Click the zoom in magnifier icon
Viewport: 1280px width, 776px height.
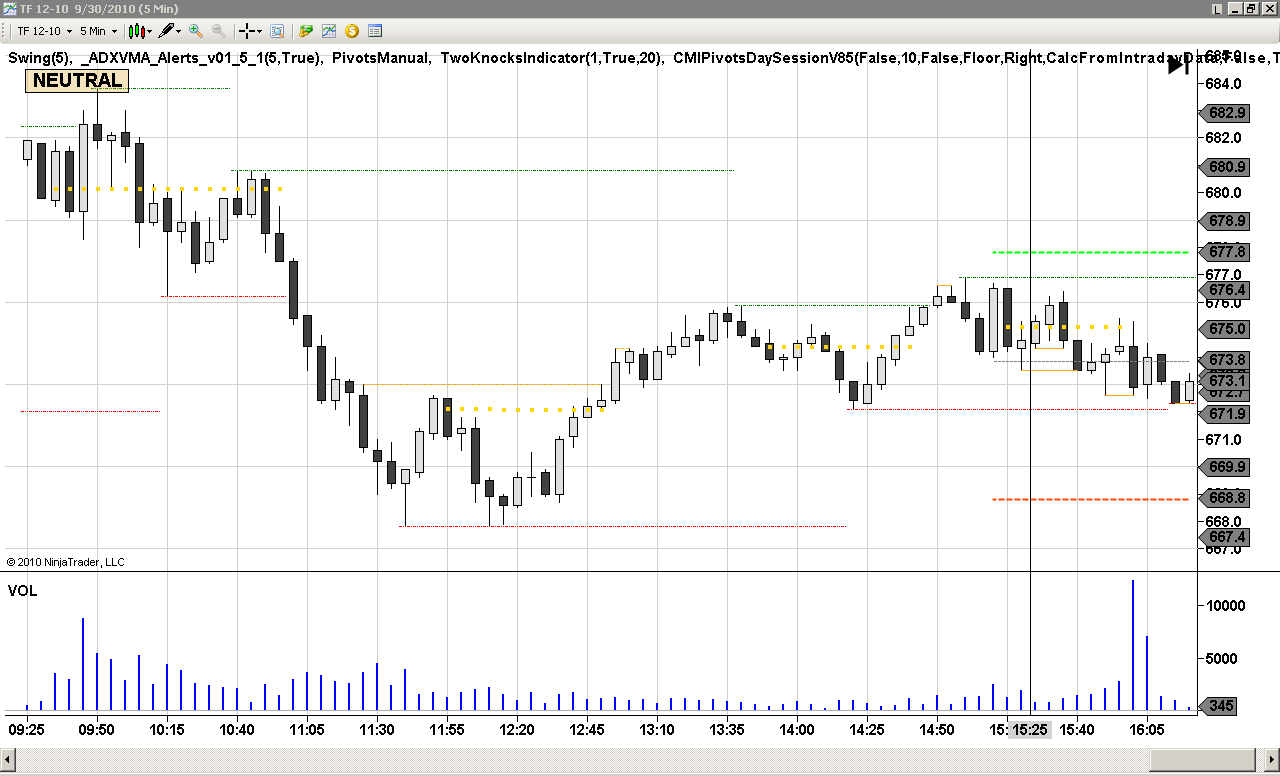pos(196,31)
